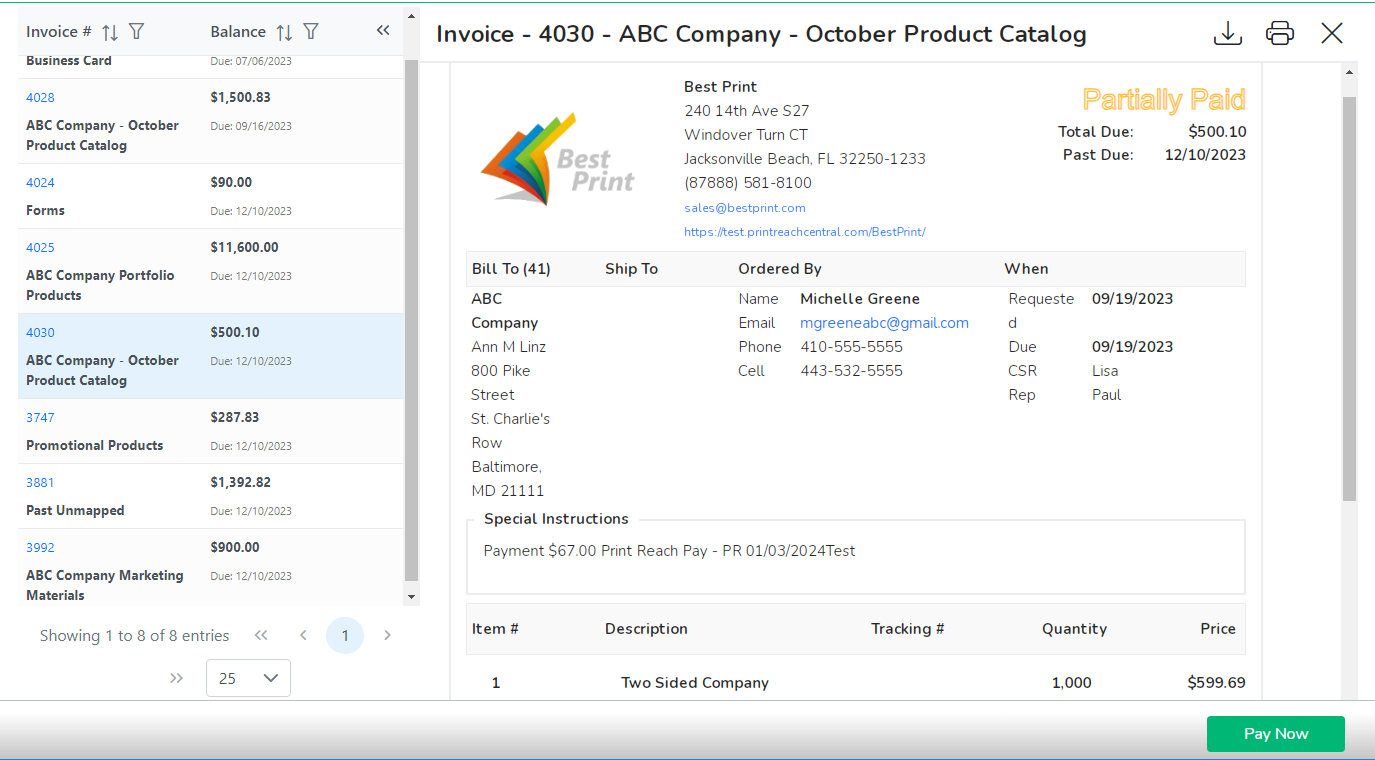Open invoice number 4025

(40, 247)
